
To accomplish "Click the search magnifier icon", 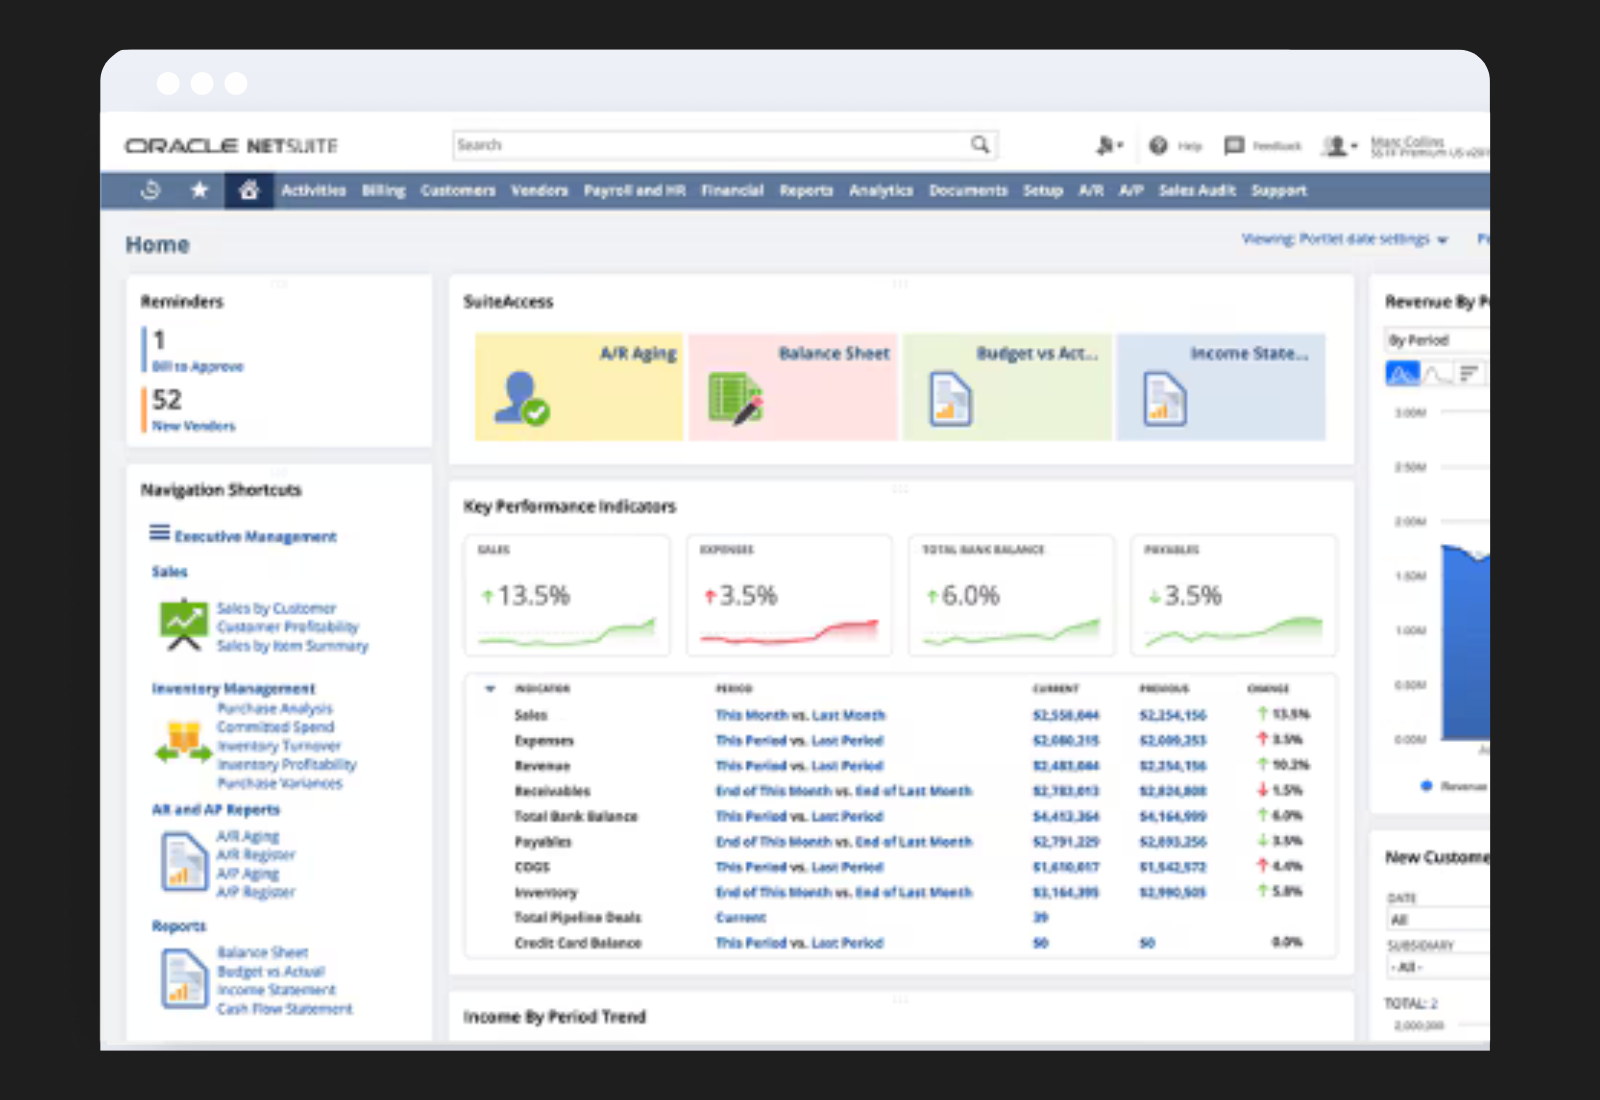I will point(980,145).
